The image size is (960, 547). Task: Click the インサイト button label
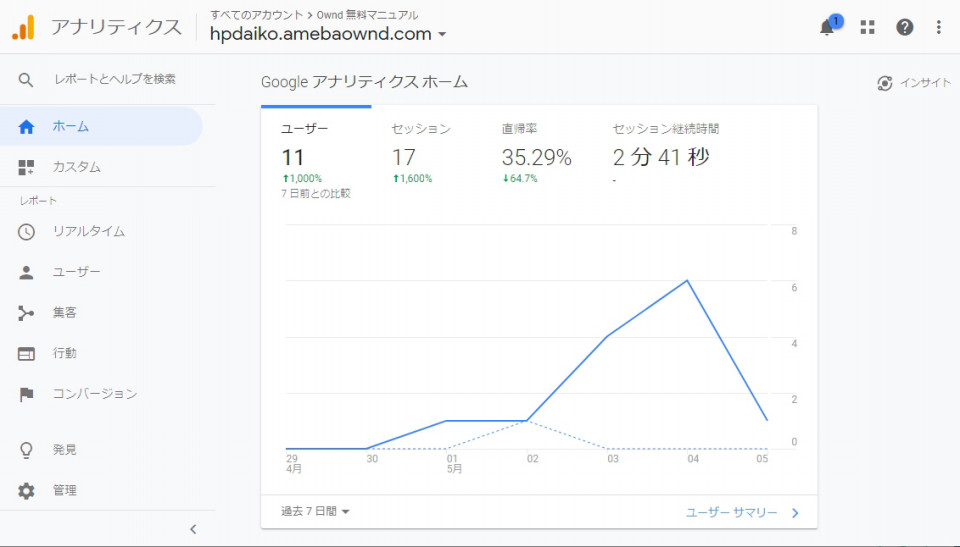click(925, 83)
